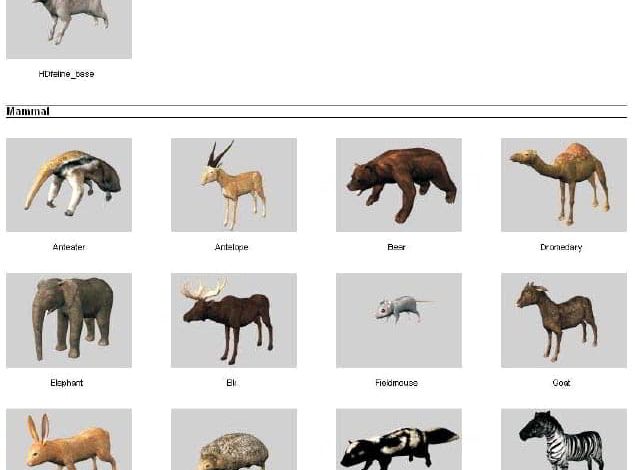The image size is (635, 470).
Task: Click the Bear caption text
Action: (396, 247)
